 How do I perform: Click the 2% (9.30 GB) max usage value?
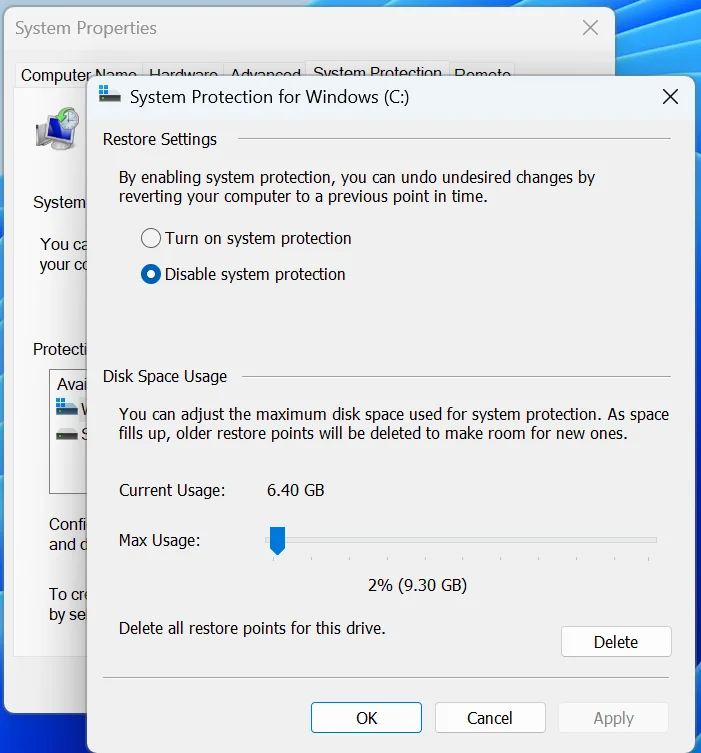[x=417, y=585]
